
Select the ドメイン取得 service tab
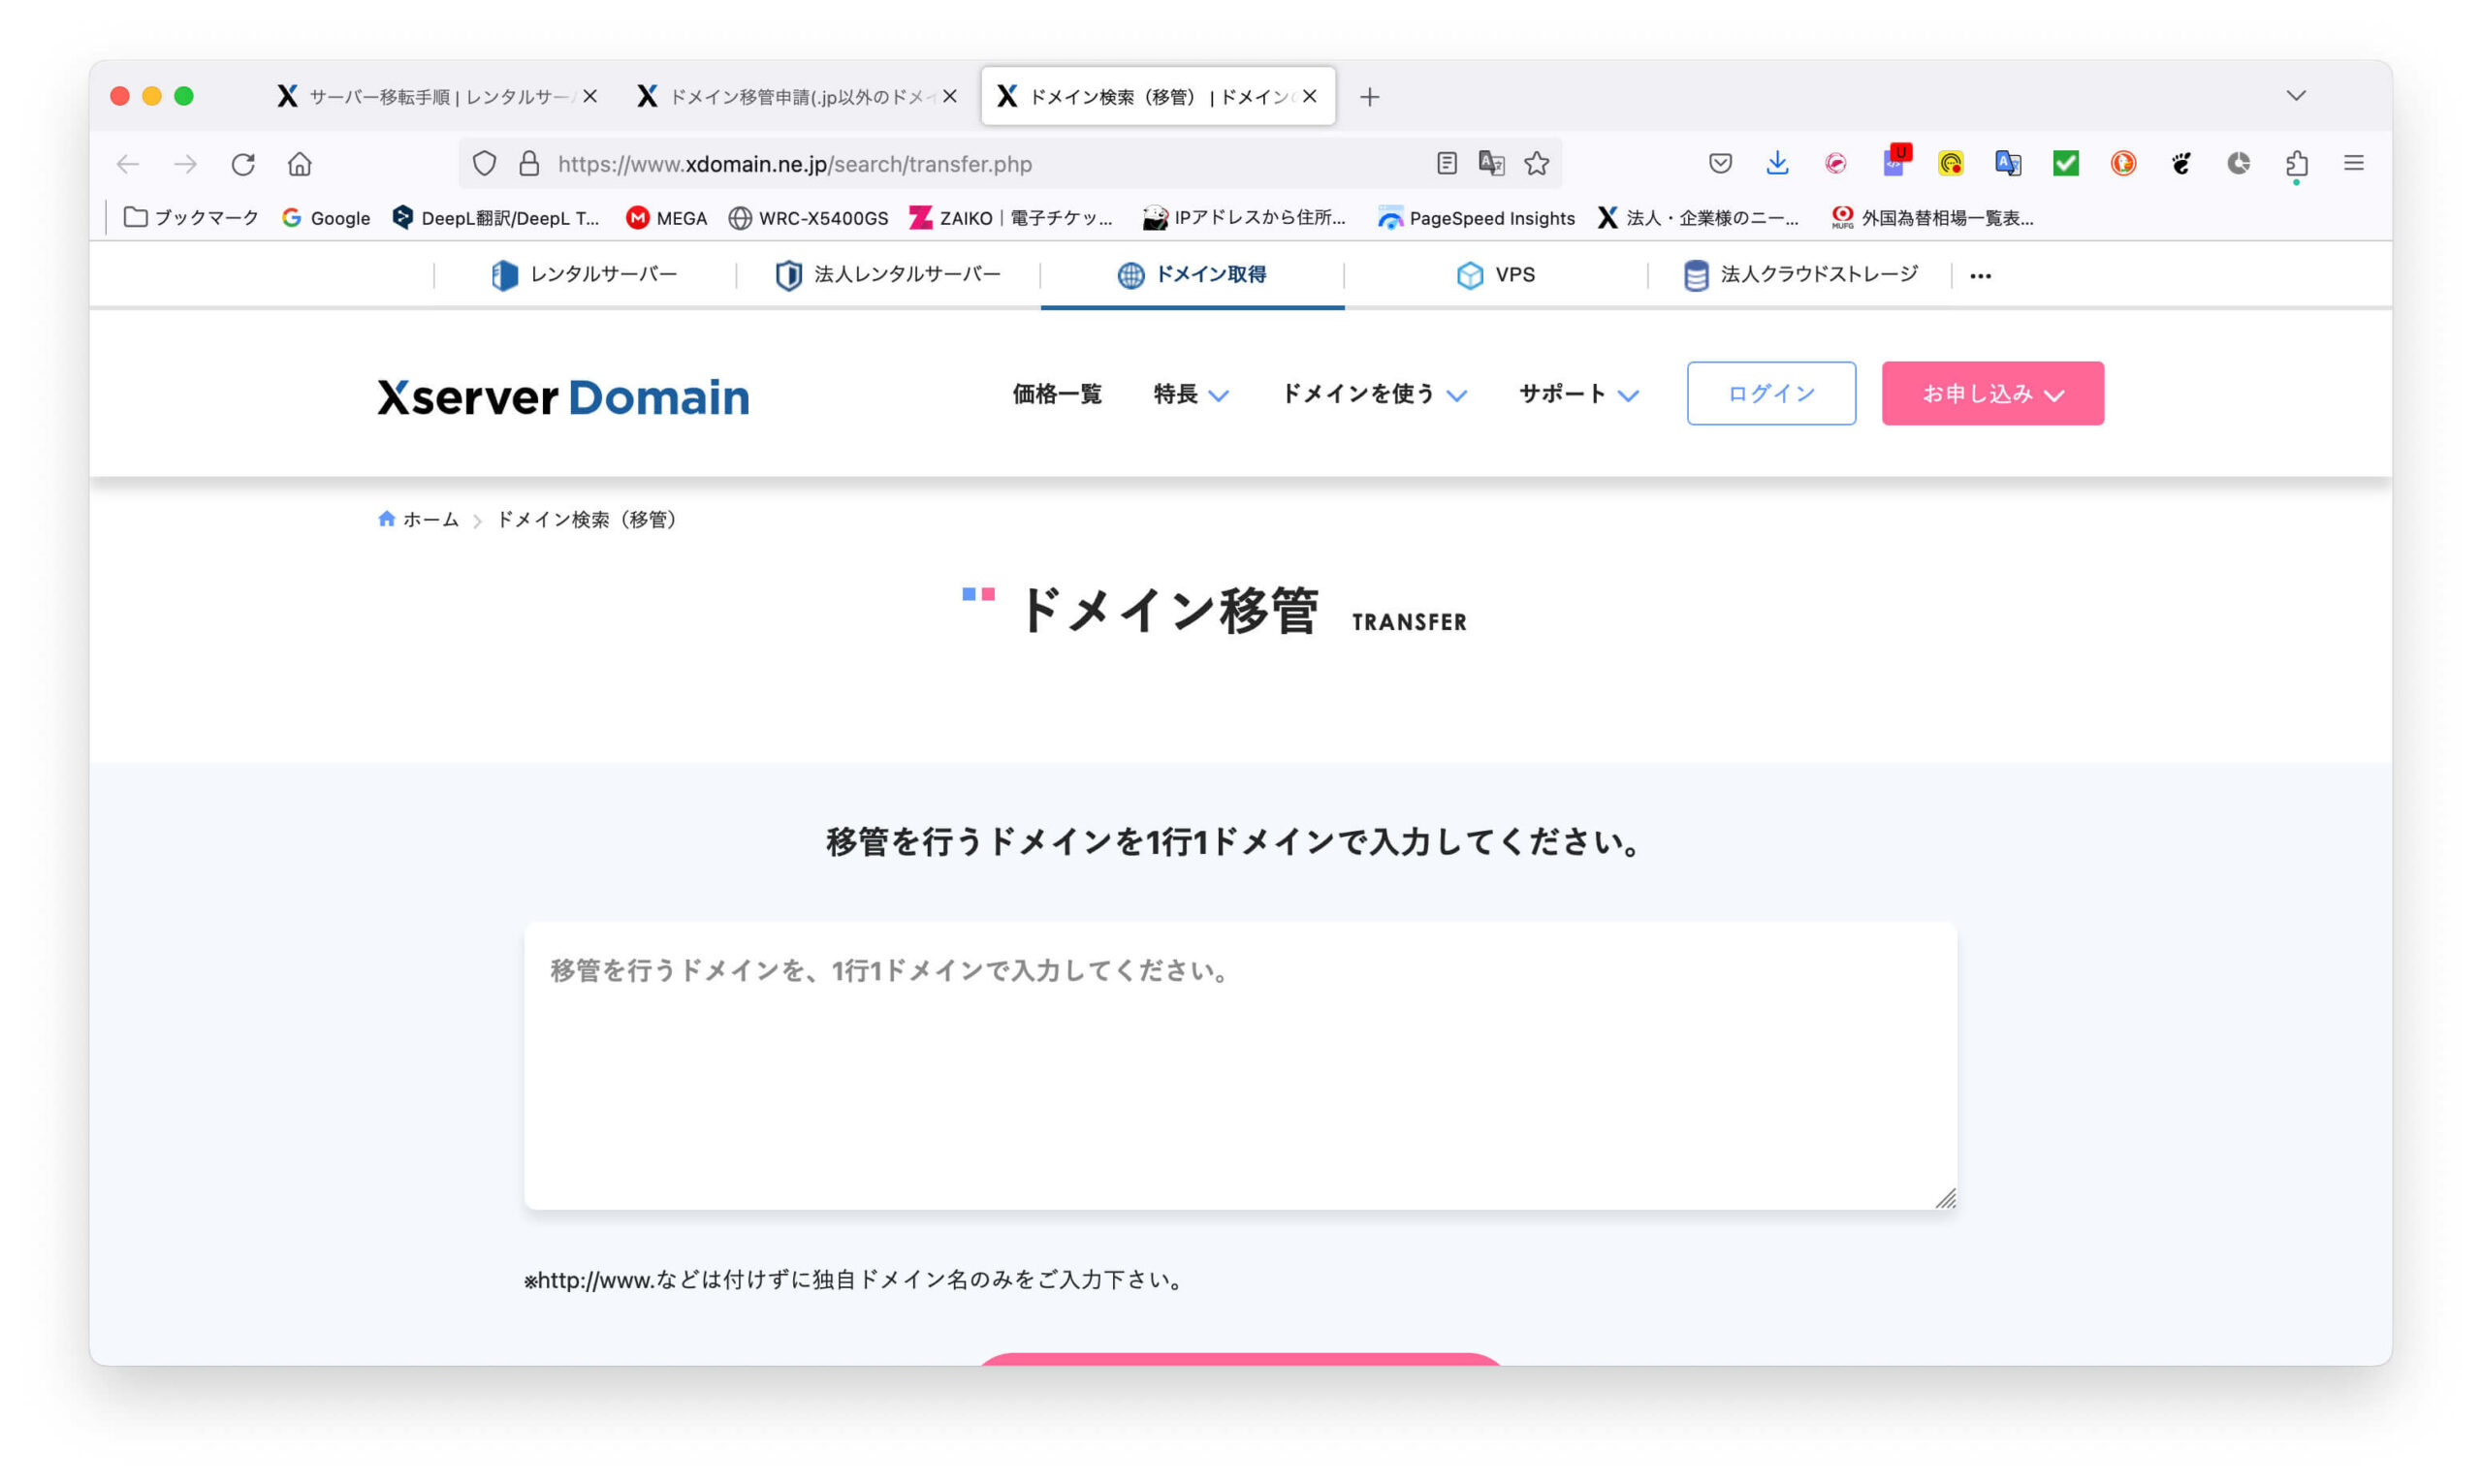pos(1192,275)
